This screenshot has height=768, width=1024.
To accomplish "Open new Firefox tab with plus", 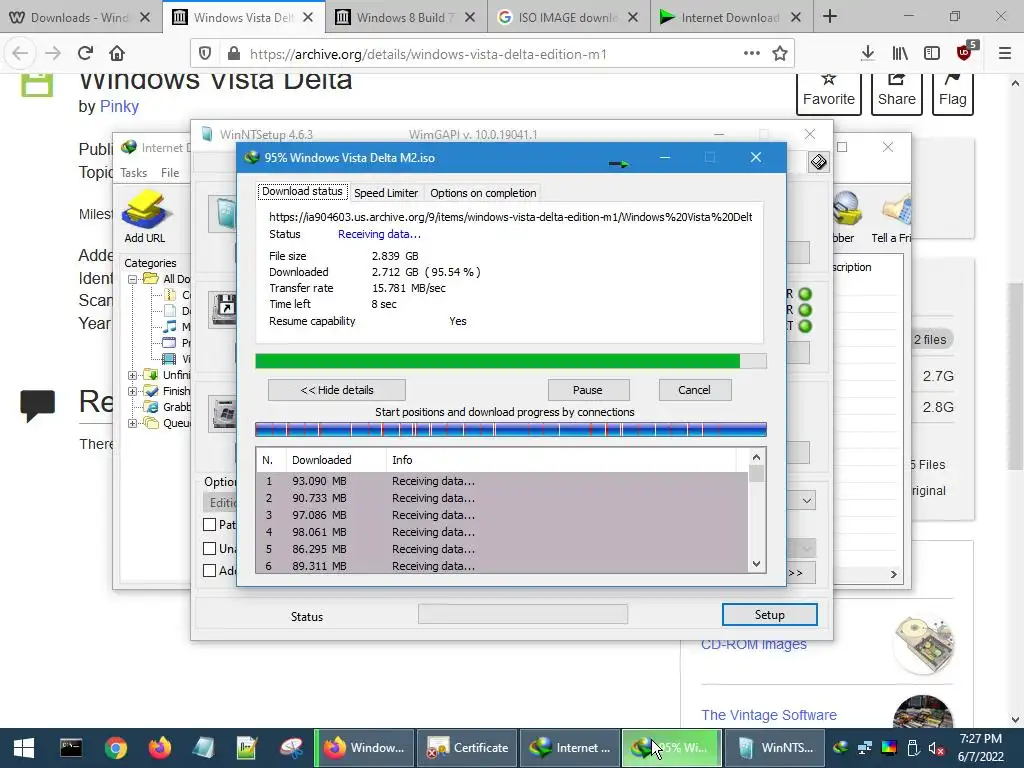I will (x=829, y=16).
